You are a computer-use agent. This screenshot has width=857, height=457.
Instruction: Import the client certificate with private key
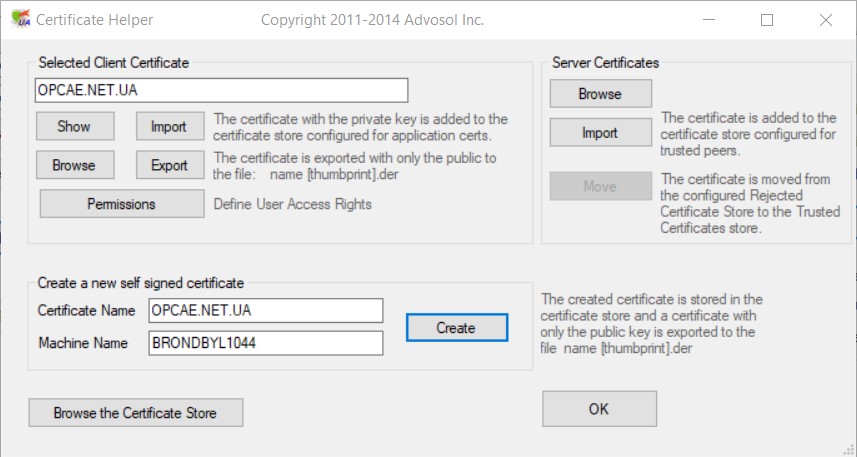coord(169,126)
